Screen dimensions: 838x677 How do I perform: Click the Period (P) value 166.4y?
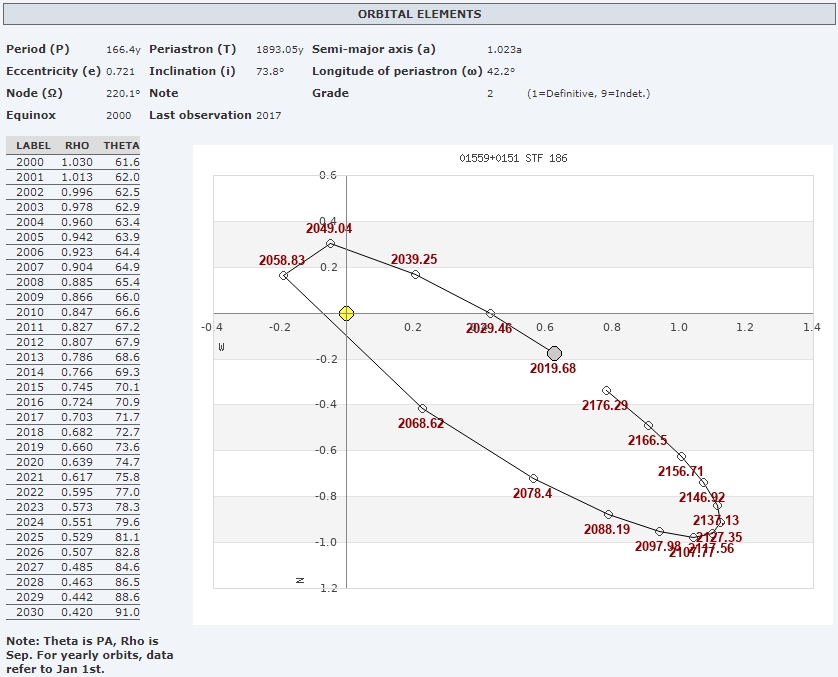click(x=122, y=49)
